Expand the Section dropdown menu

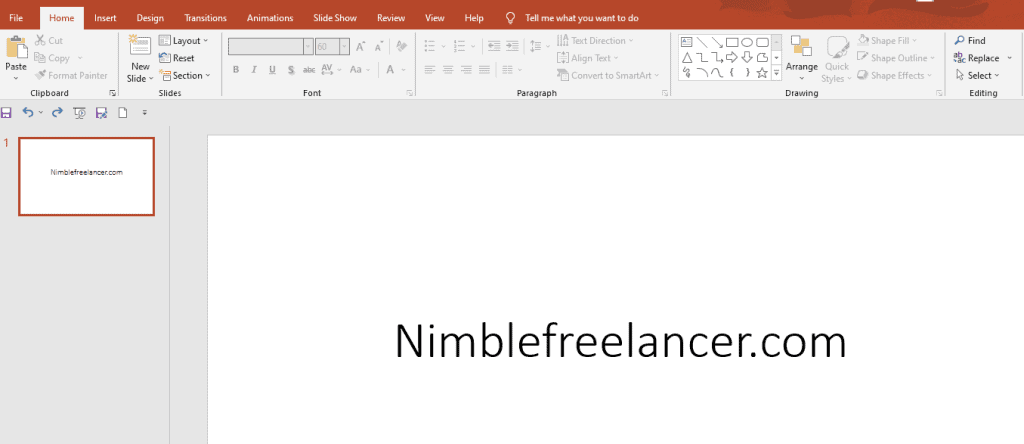pos(185,76)
